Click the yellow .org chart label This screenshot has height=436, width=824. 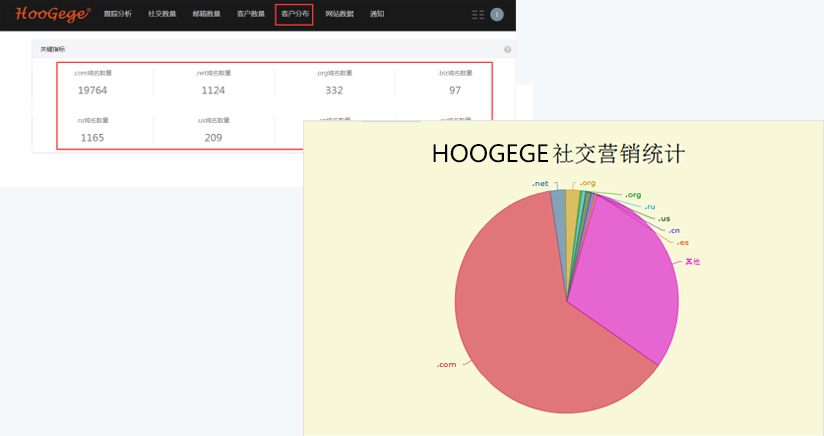coord(588,183)
